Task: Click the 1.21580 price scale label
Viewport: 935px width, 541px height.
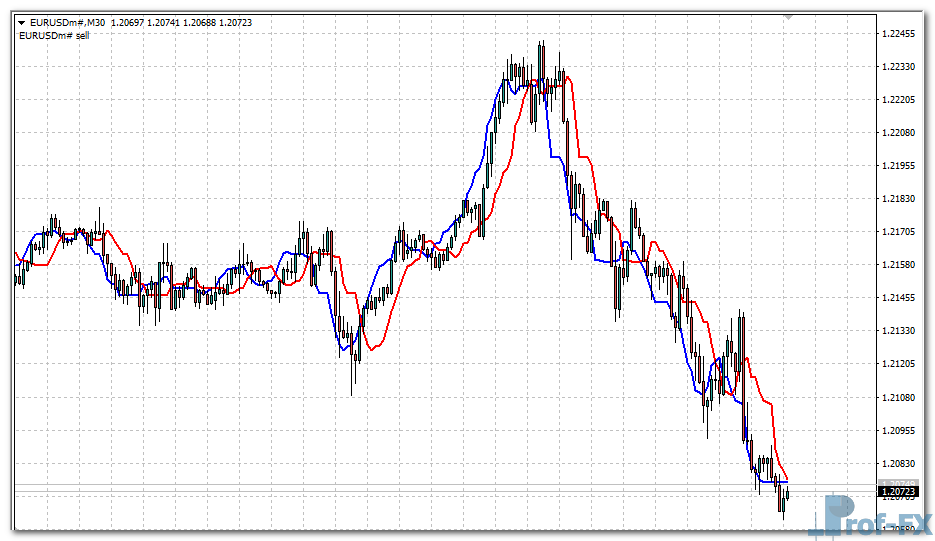Action: [900, 265]
